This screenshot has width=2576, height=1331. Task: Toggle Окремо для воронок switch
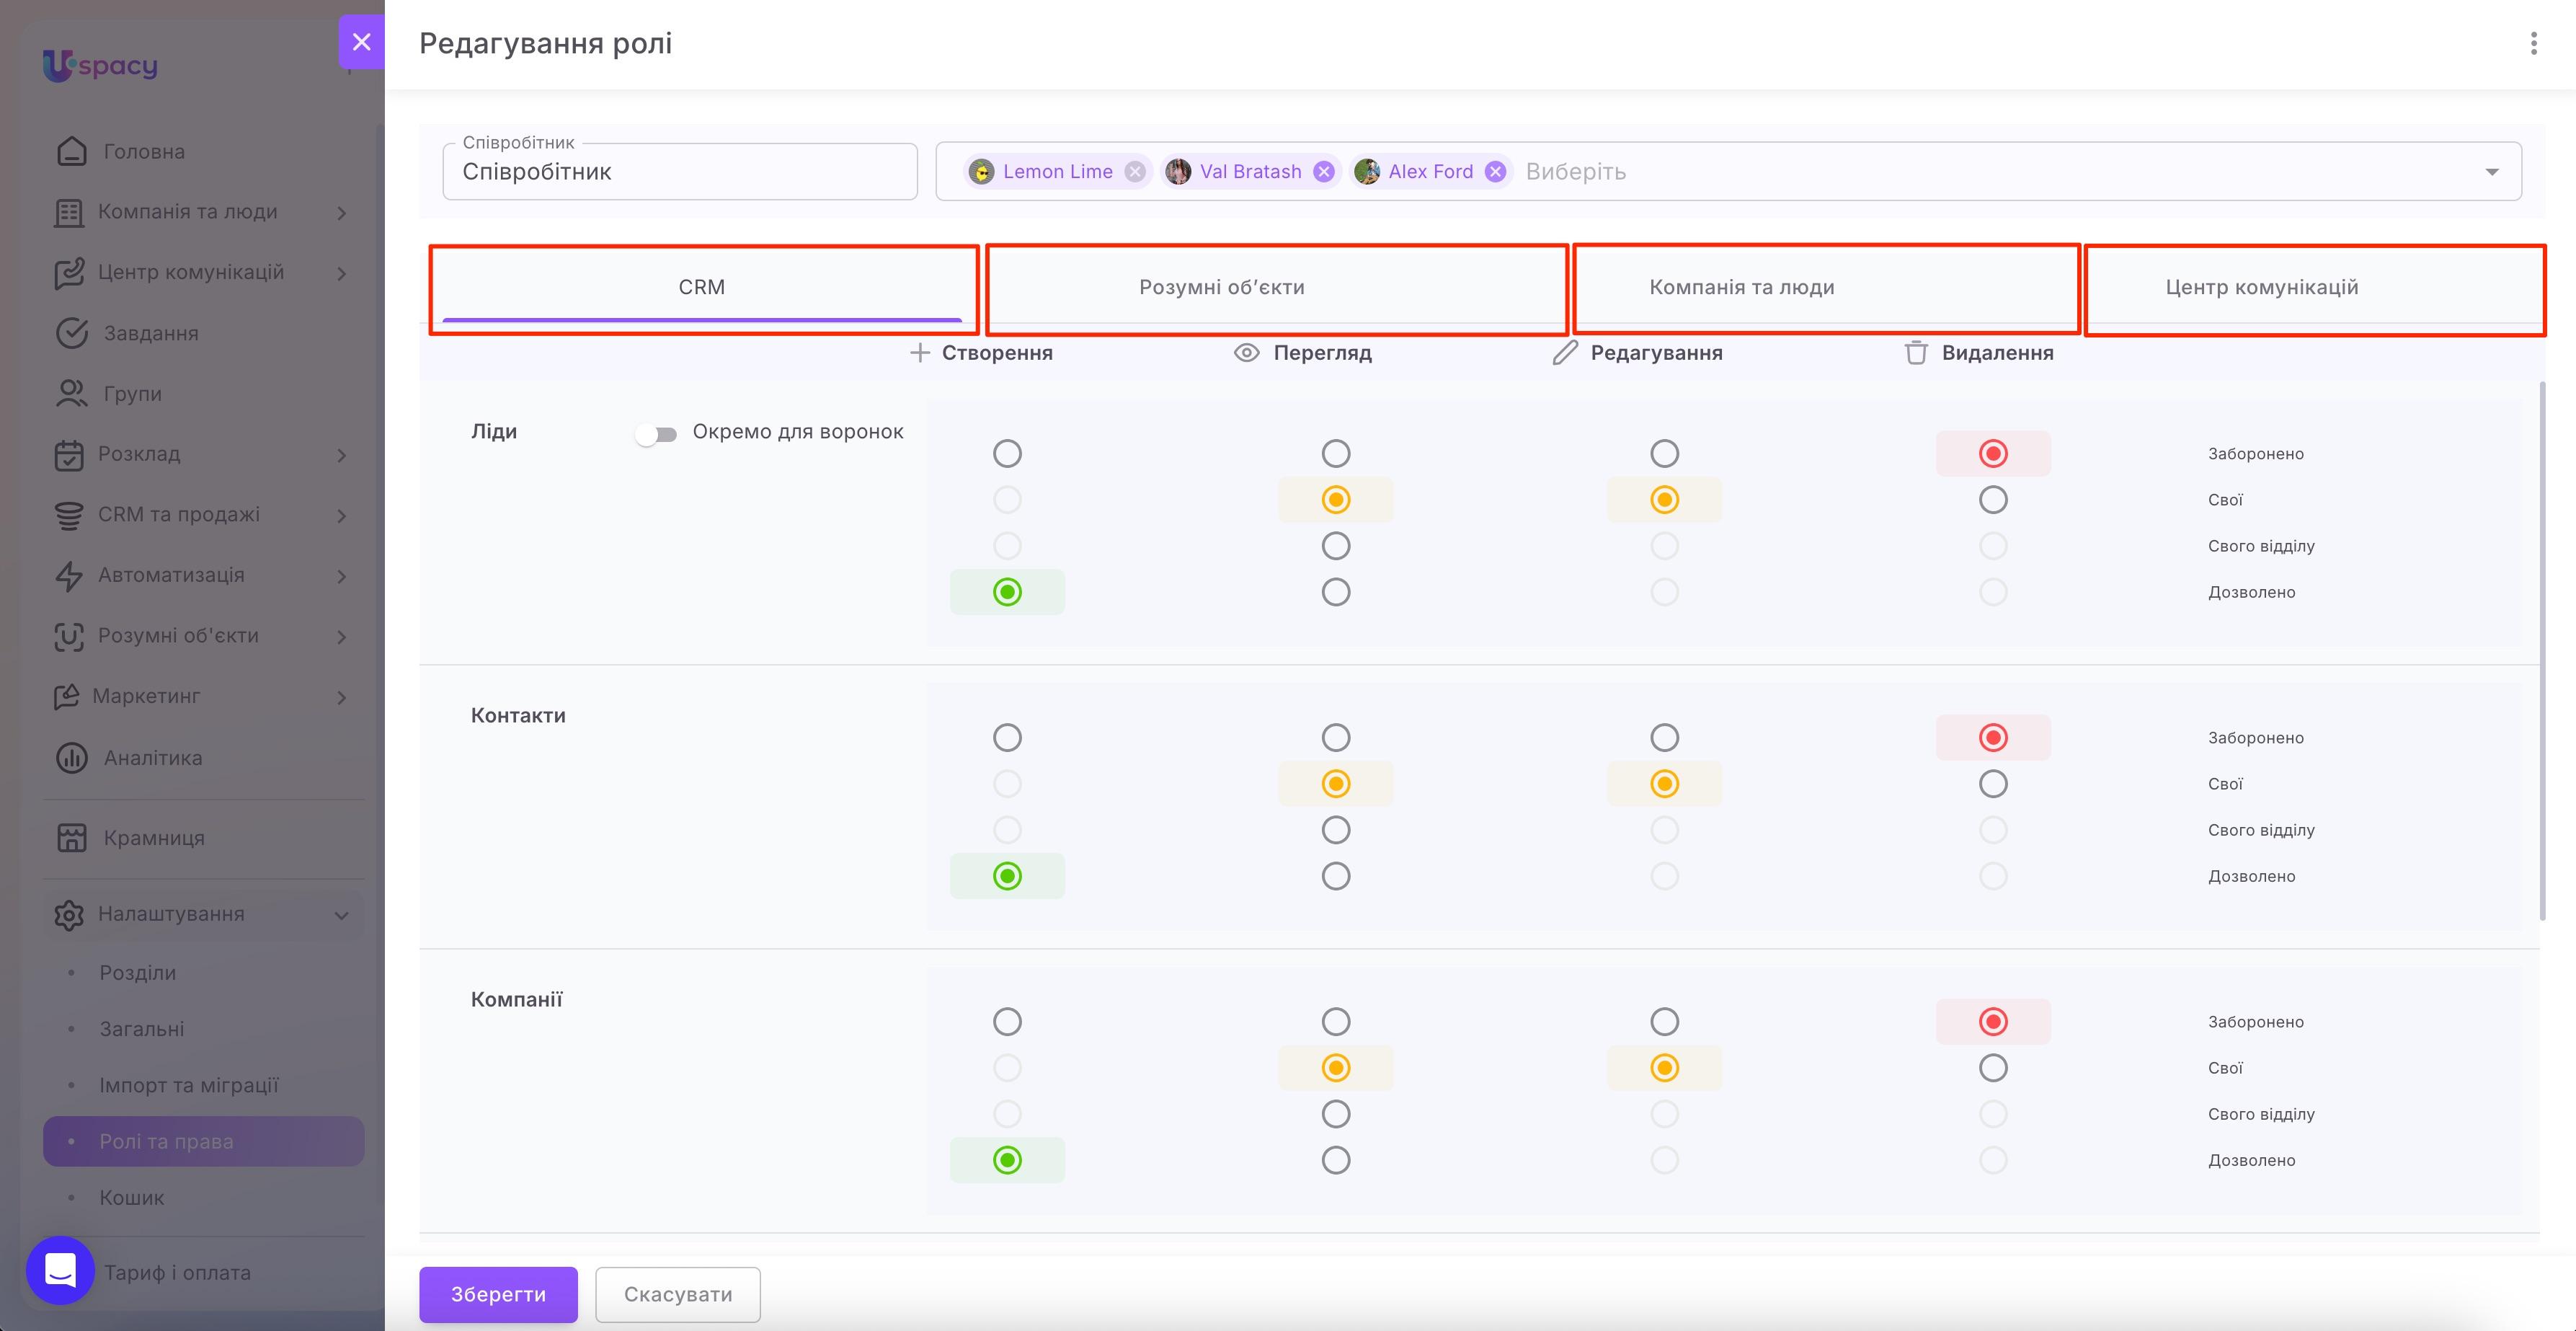656,433
